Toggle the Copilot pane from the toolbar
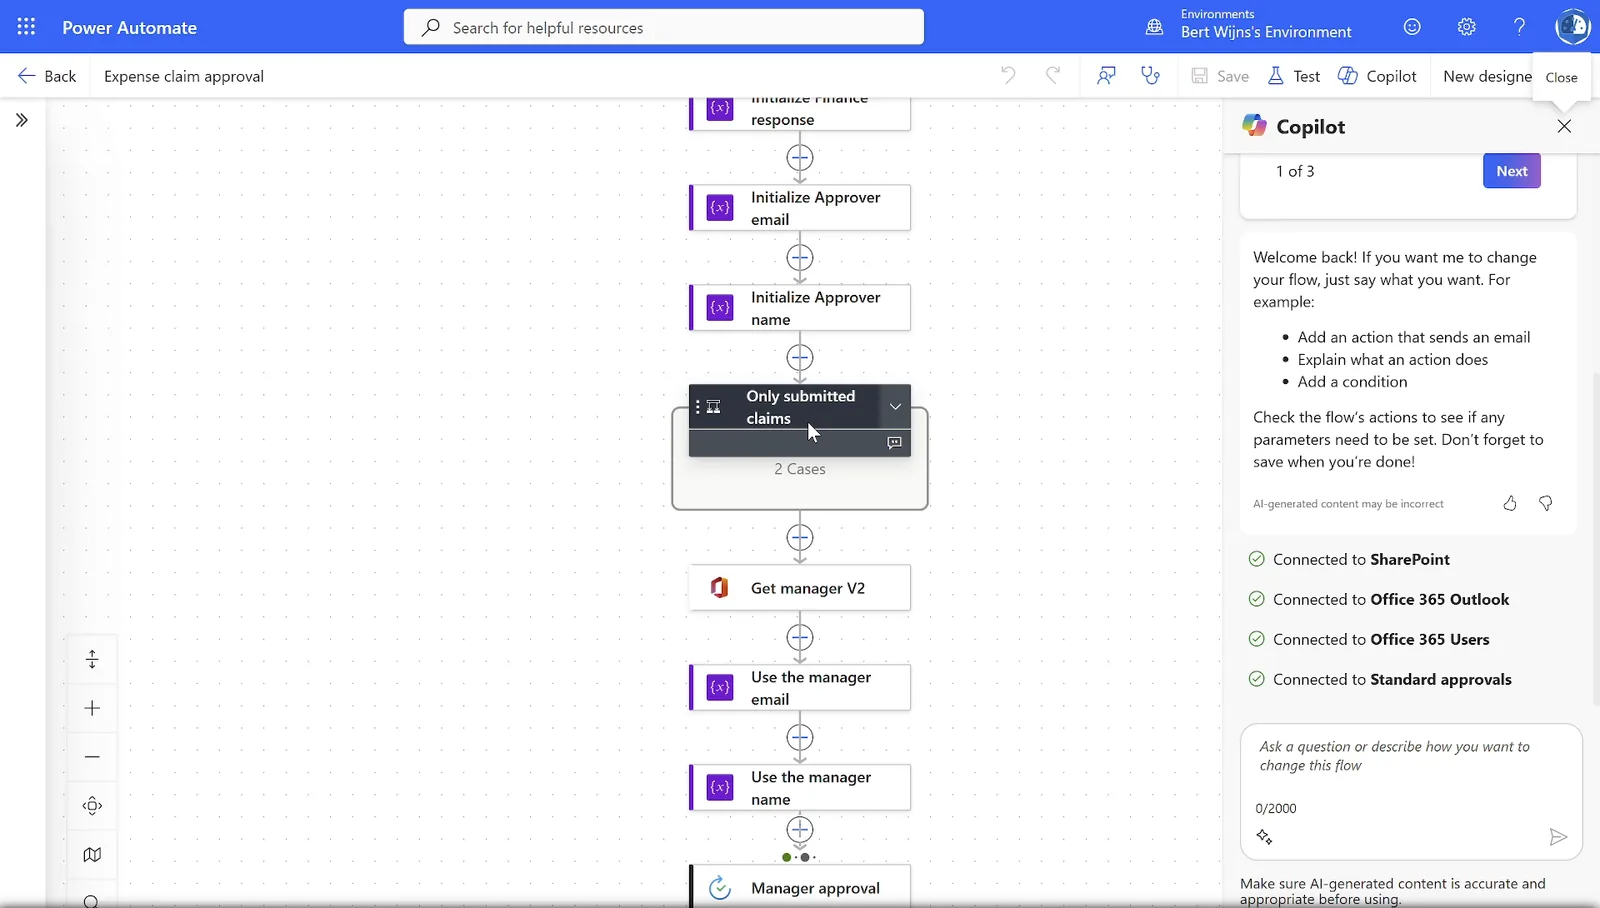This screenshot has height=908, width=1600. pyautogui.click(x=1377, y=76)
